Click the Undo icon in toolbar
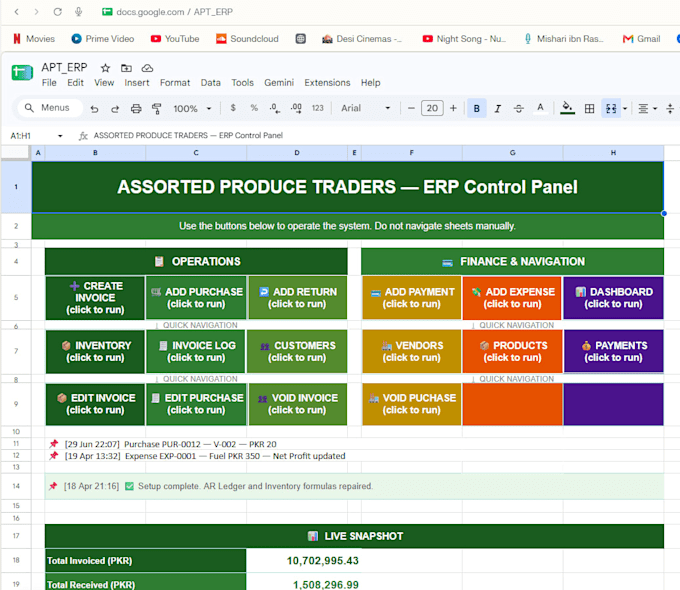680x590 pixels. [94, 108]
